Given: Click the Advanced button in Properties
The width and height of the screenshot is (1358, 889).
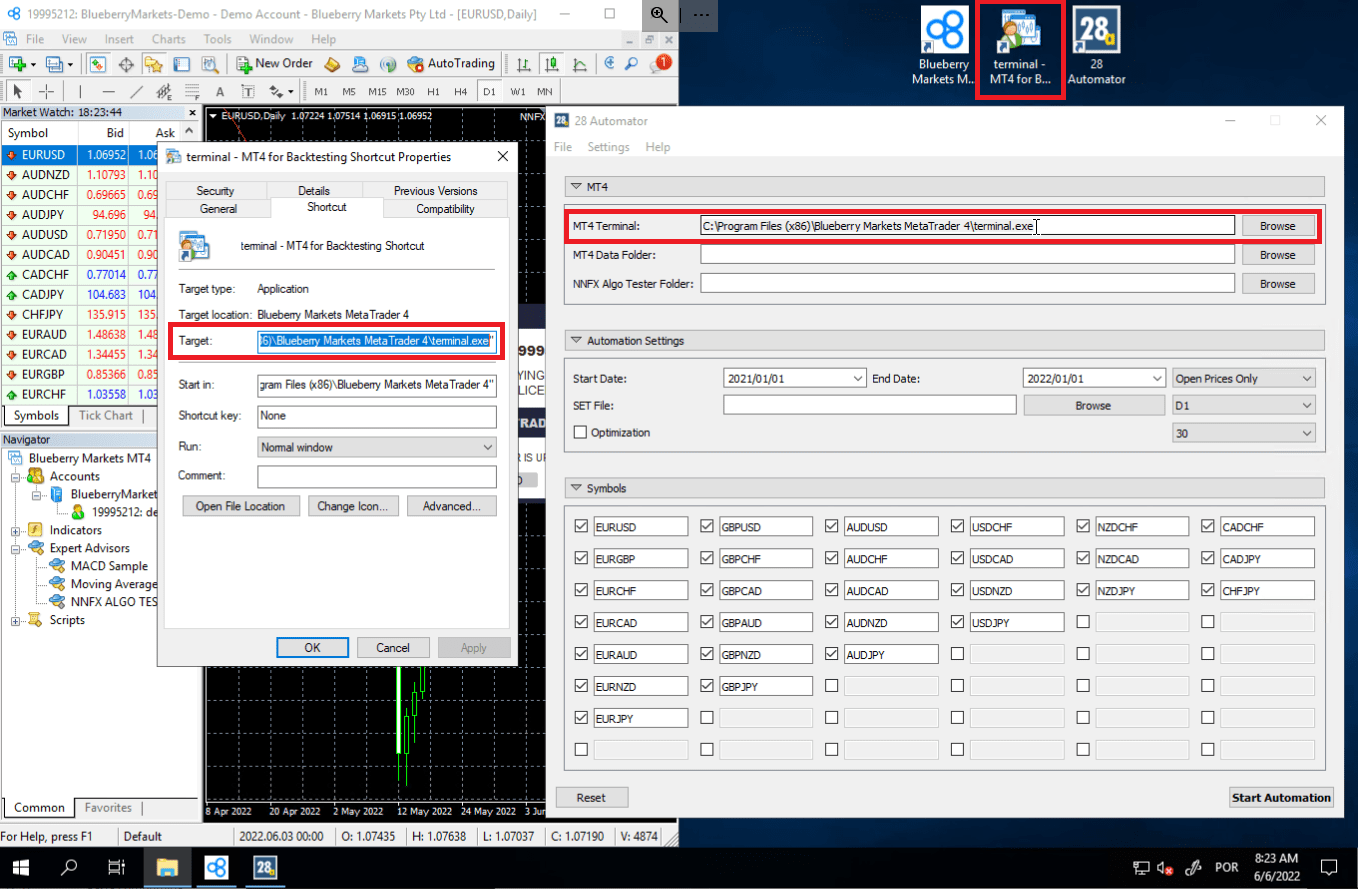Looking at the screenshot, I should [452, 506].
